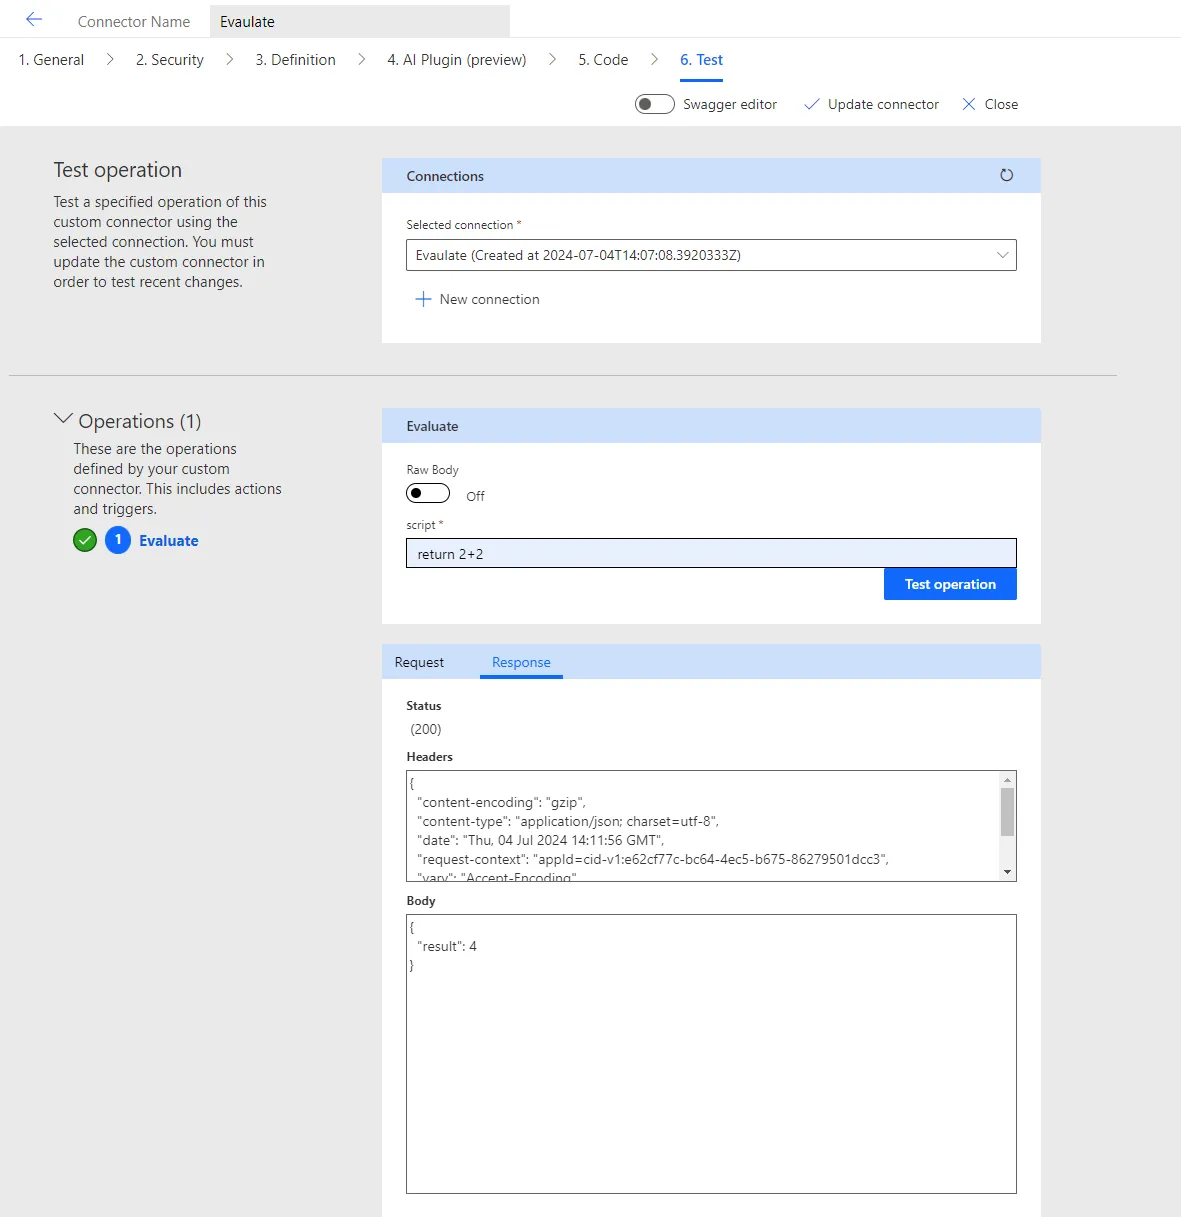Click into the script input field
This screenshot has height=1217, width=1181.
click(710, 554)
